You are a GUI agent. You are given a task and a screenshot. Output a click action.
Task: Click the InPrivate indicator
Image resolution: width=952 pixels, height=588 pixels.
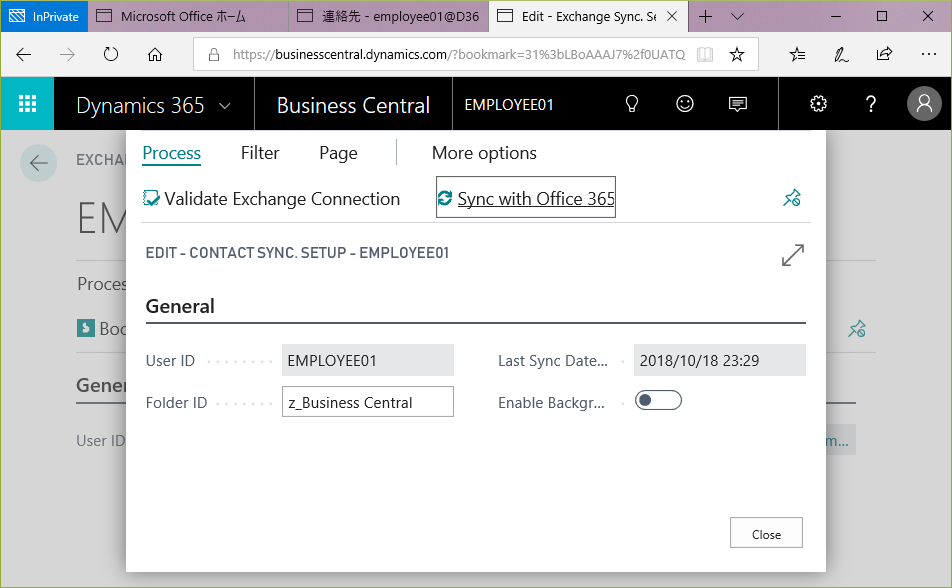click(44, 16)
